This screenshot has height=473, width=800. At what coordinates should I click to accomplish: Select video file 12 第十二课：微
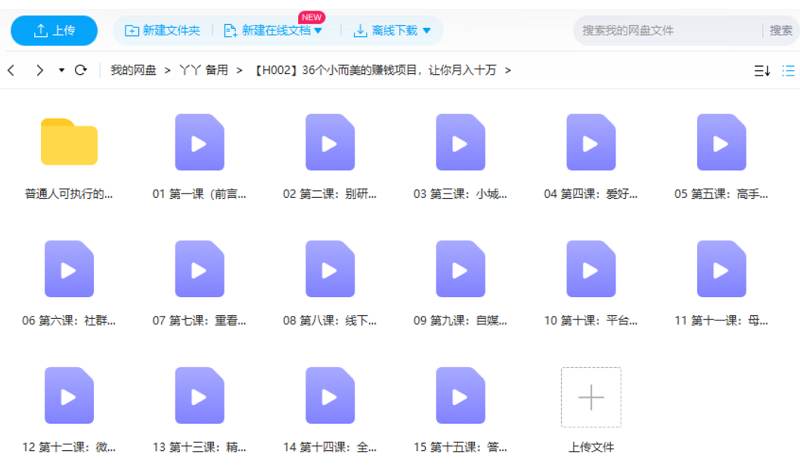(x=69, y=396)
